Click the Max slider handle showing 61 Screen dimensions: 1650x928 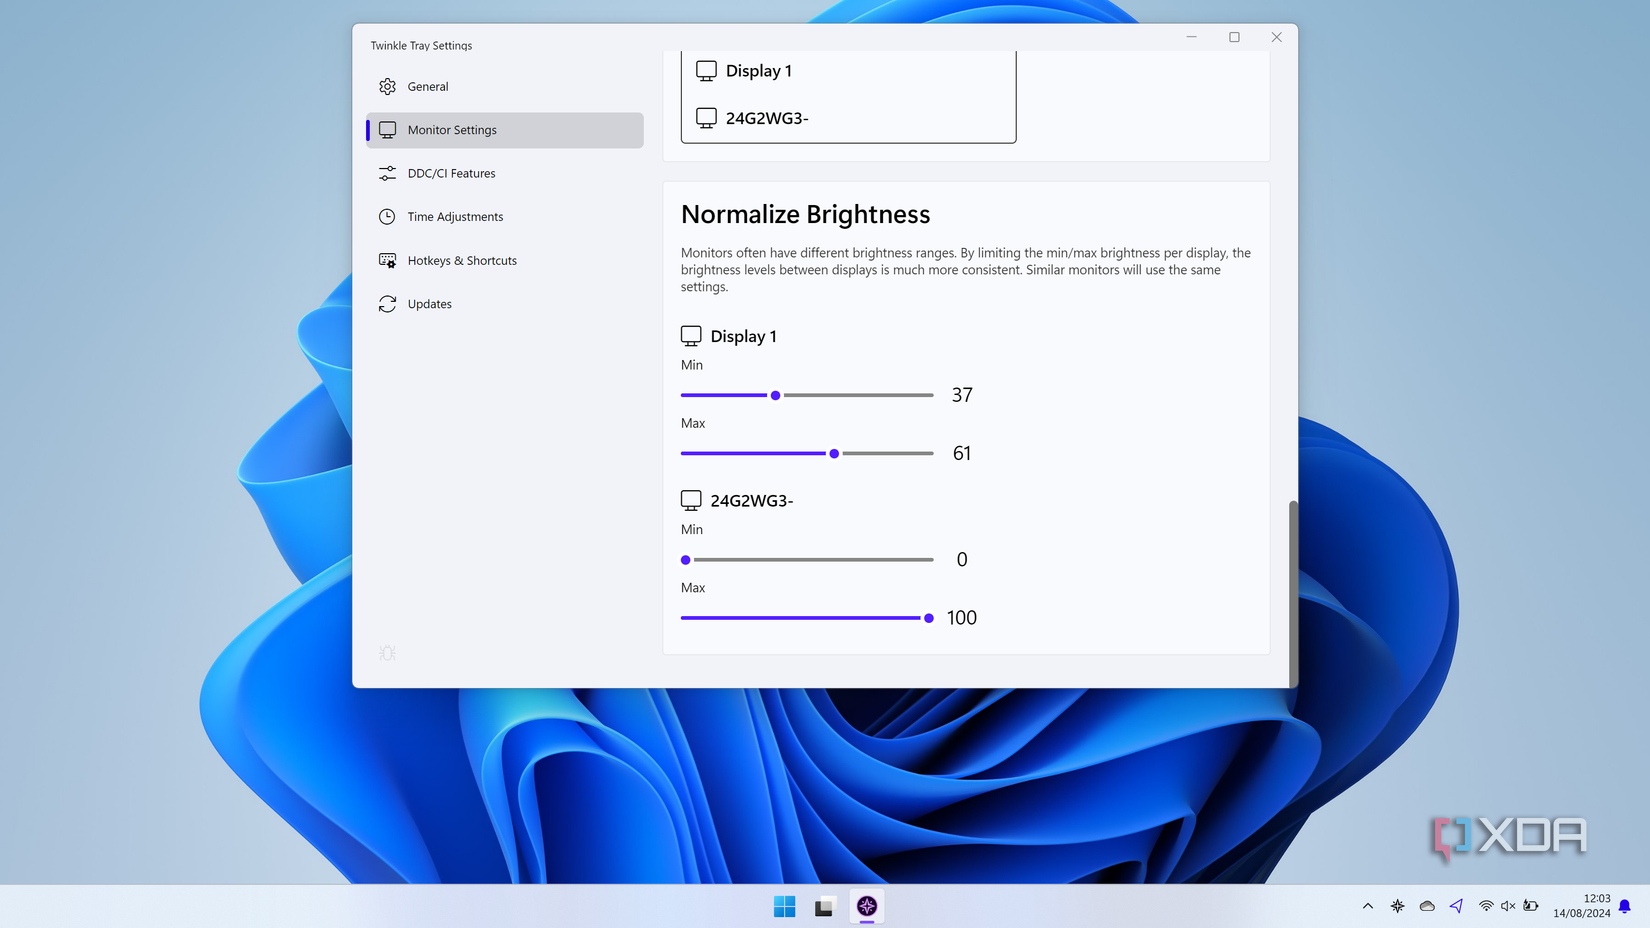click(x=834, y=453)
